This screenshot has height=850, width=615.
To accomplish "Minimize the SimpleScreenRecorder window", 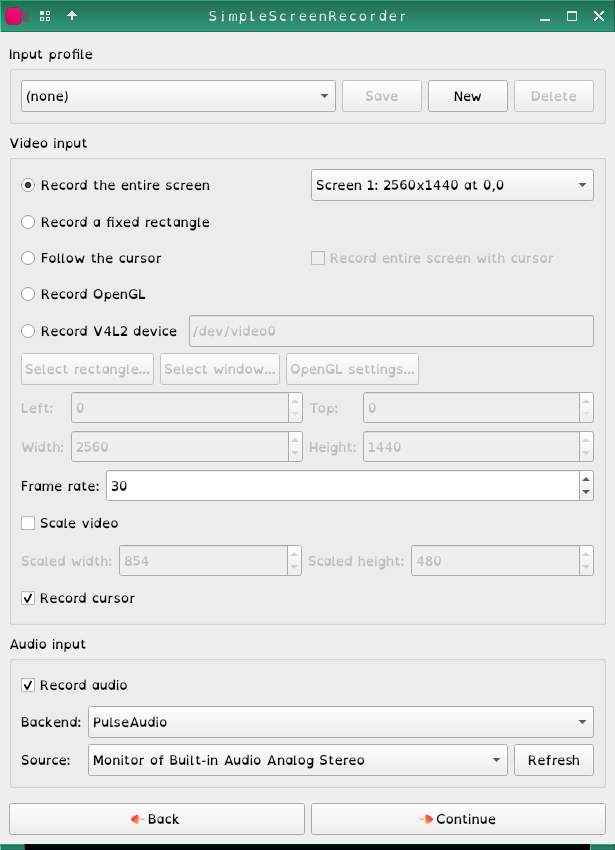I will pyautogui.click(x=544, y=16).
